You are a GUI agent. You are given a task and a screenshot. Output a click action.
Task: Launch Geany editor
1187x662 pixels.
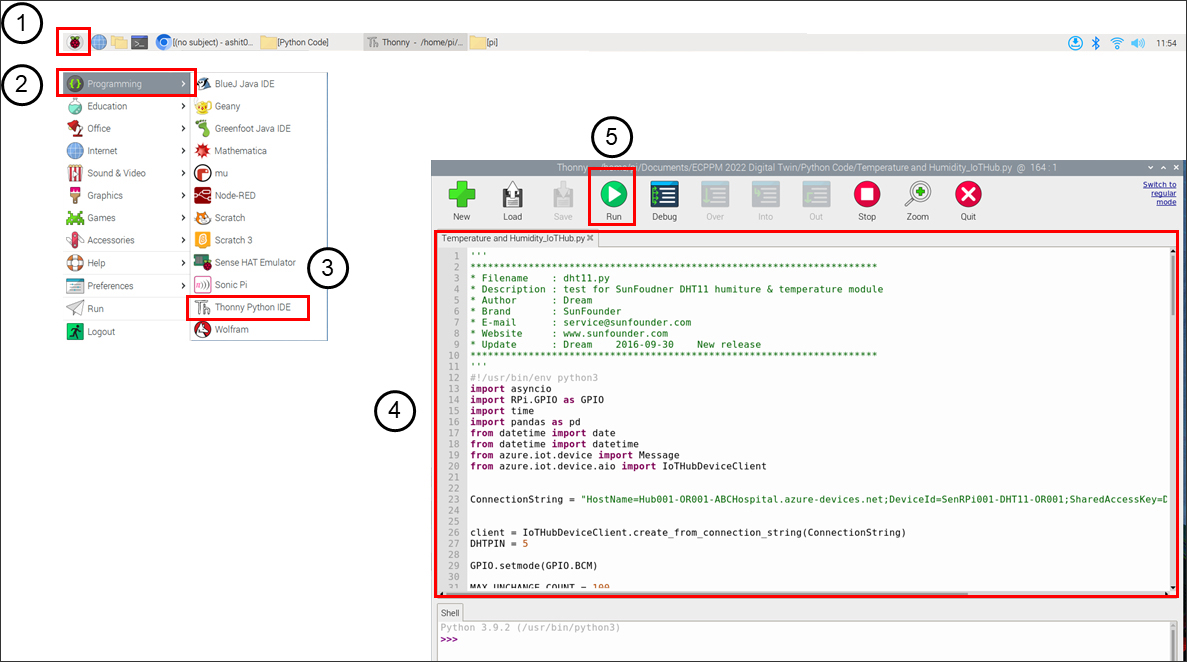[259, 106]
